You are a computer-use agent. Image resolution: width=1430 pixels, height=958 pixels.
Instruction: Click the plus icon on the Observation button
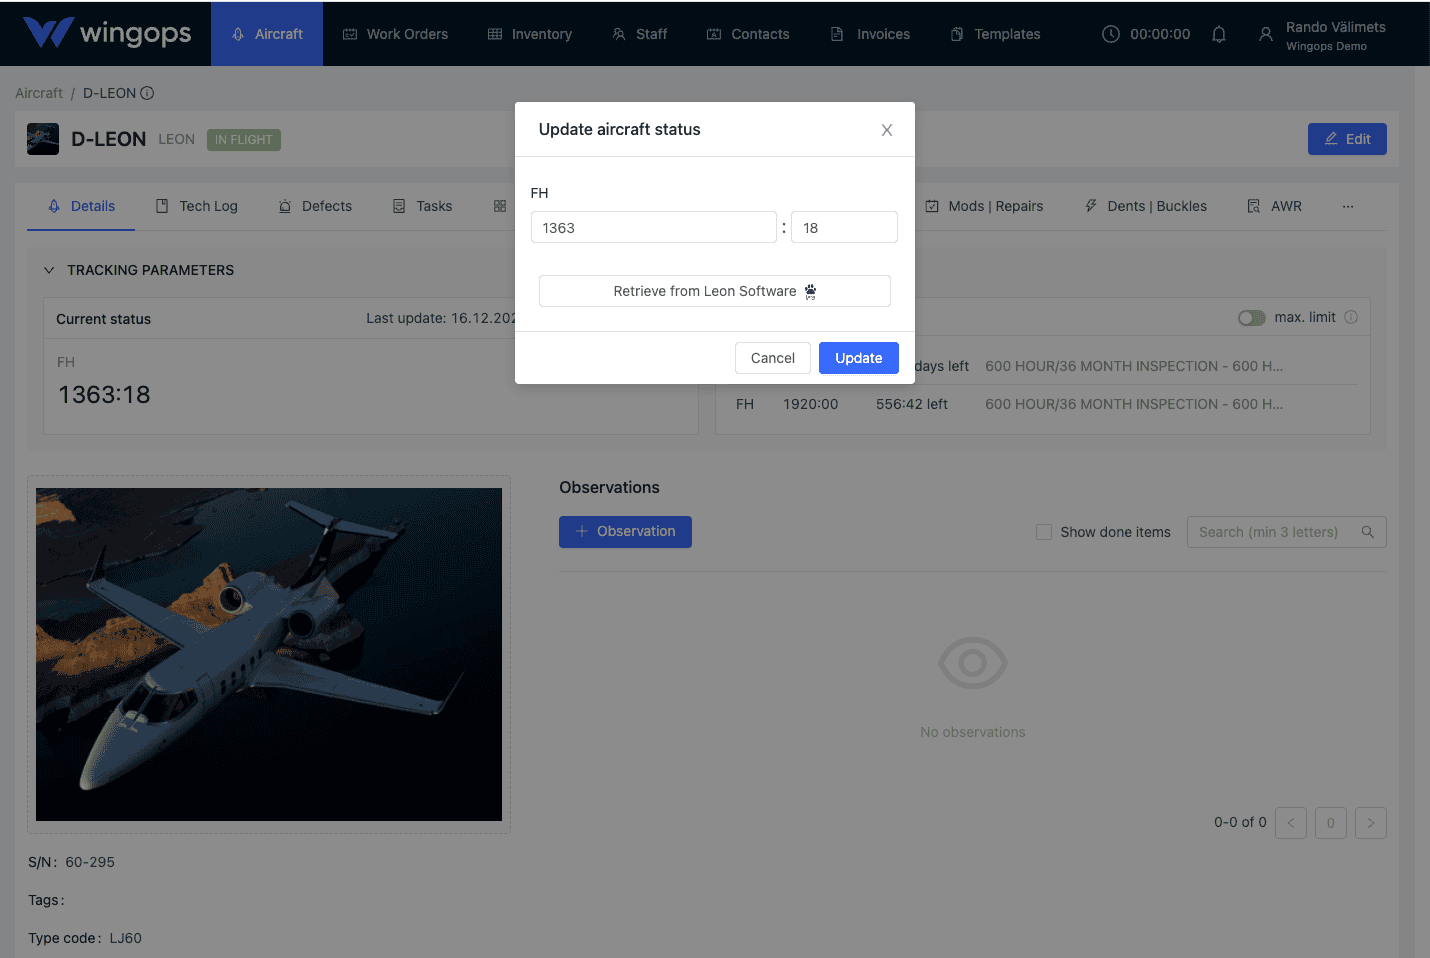click(581, 532)
